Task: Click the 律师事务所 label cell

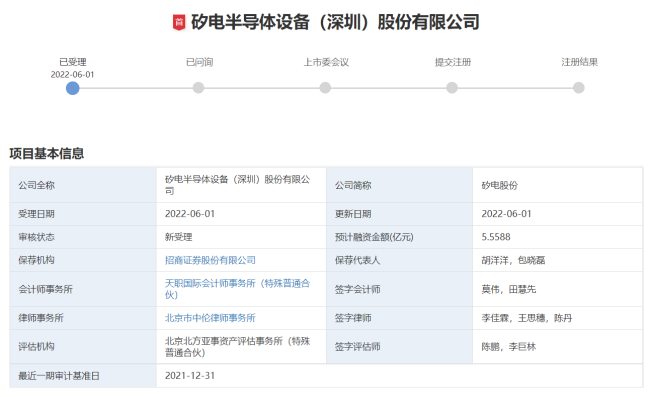Action: 83,318
